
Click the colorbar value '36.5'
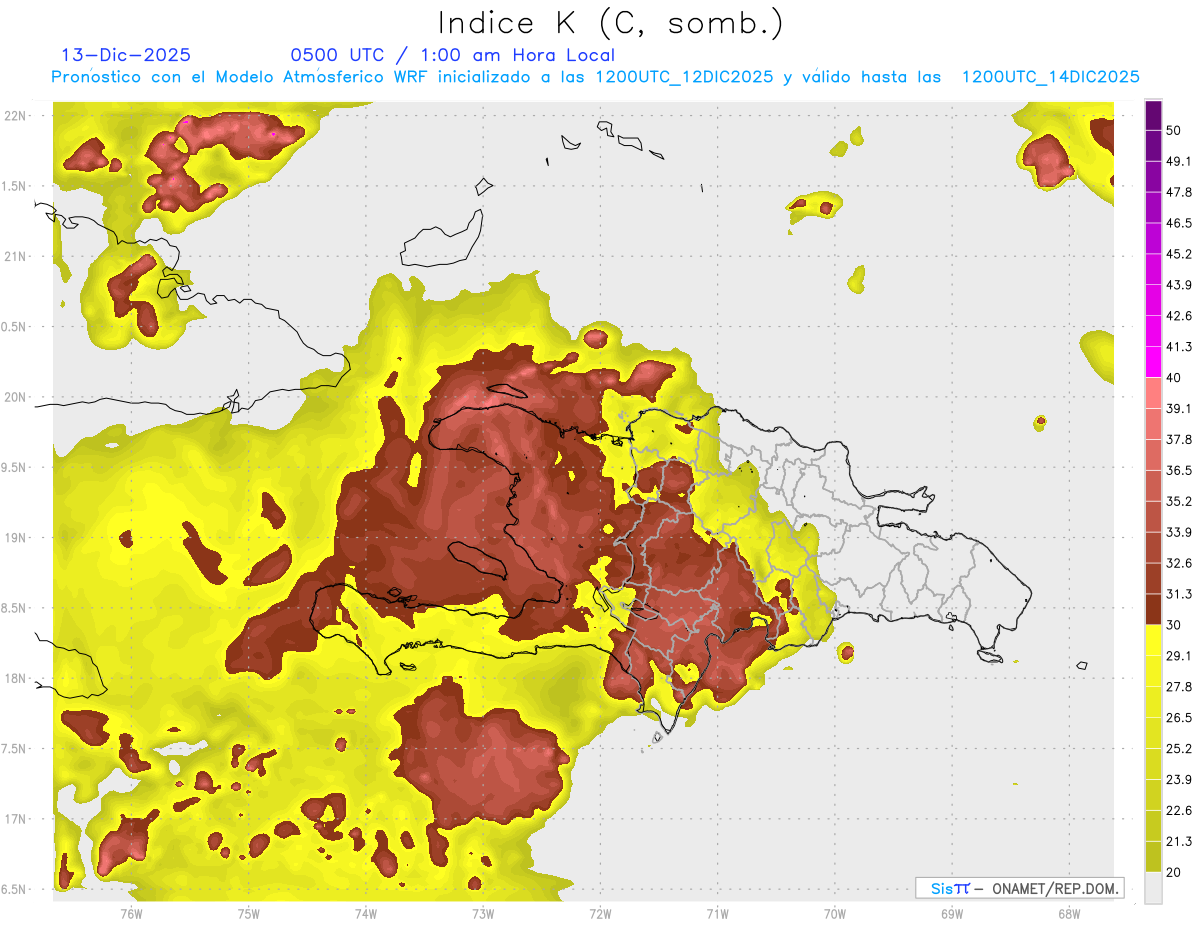1179,470
